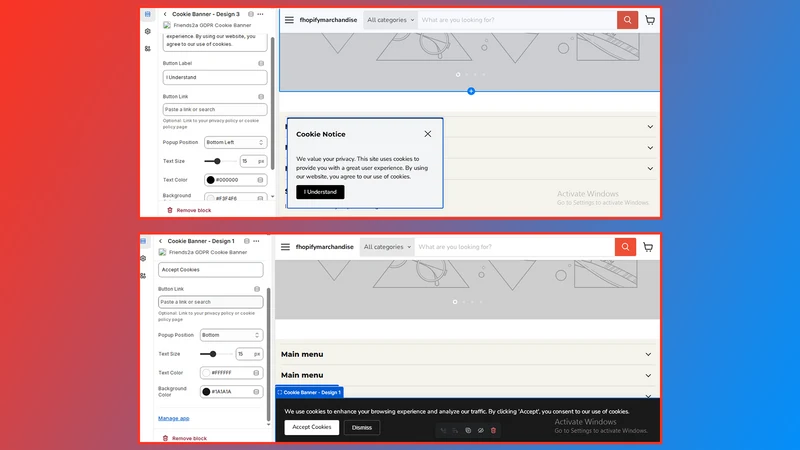Open the database icon beside Design 3 title
This screenshot has width=800, height=450.
coord(251,14)
